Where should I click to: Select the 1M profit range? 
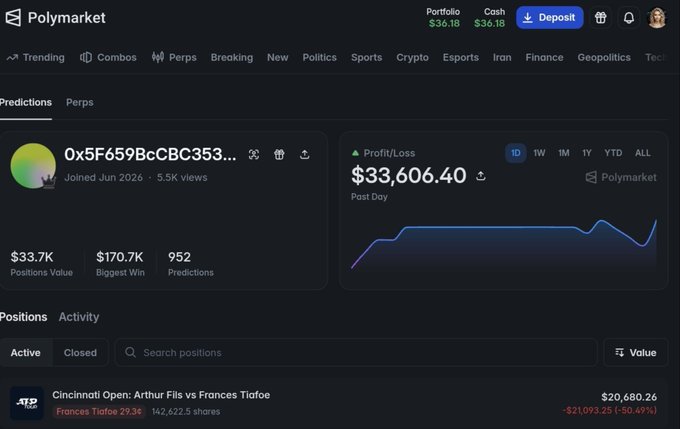point(564,153)
